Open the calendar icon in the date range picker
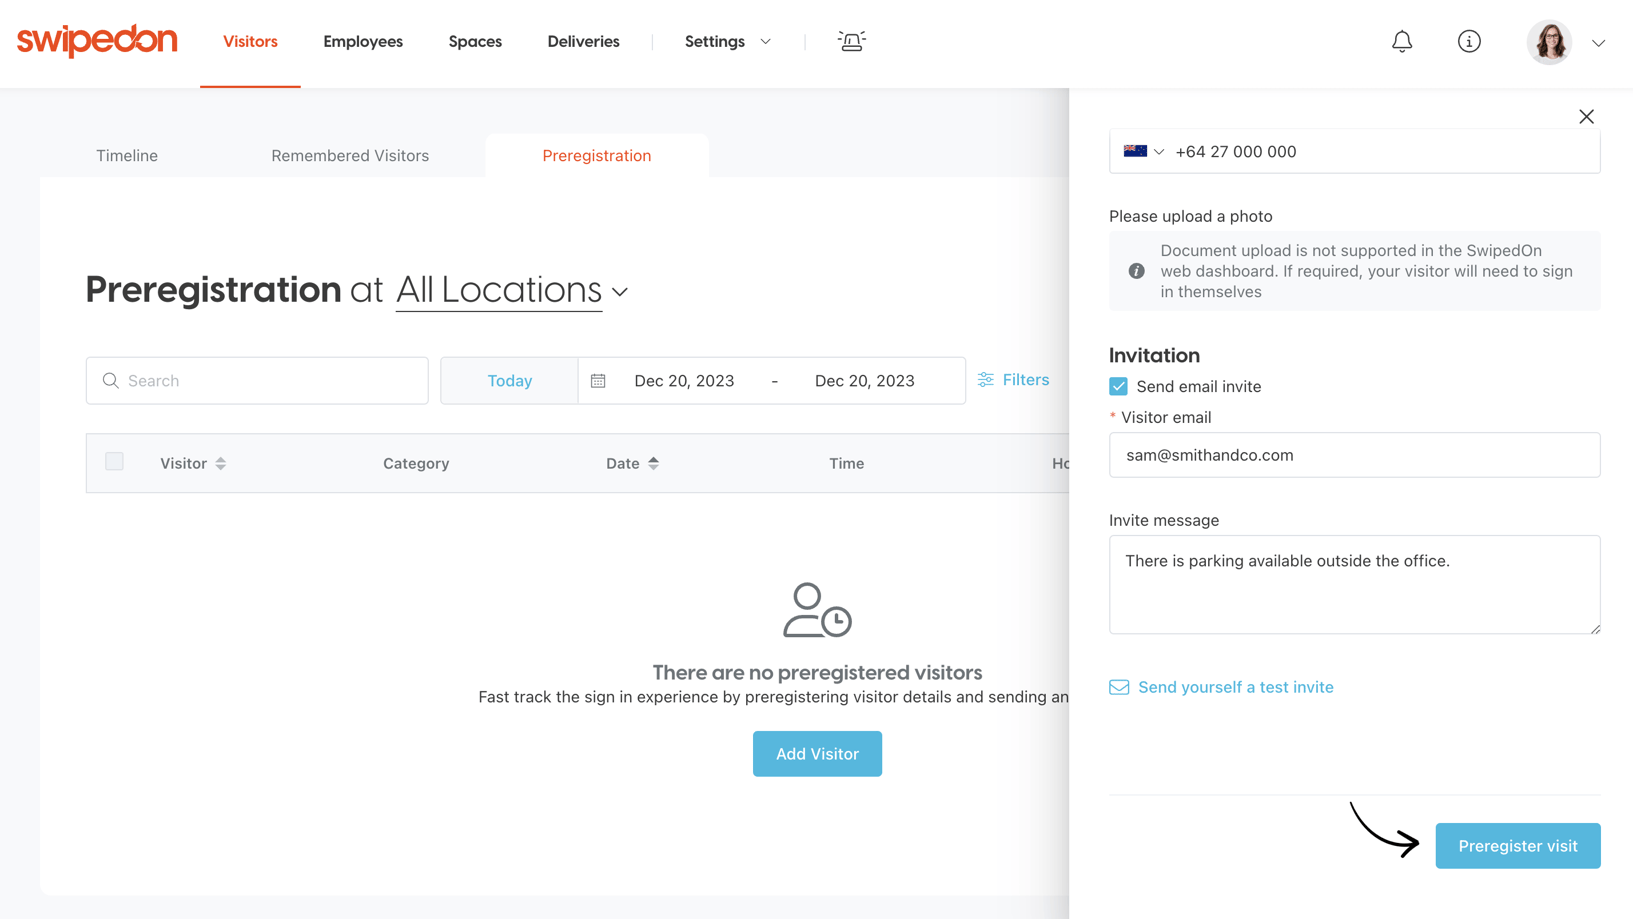The image size is (1633, 919). click(598, 380)
